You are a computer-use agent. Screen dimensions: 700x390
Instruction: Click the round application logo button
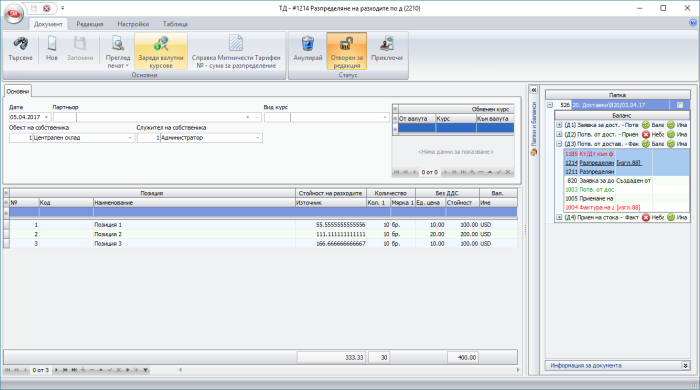(13, 14)
